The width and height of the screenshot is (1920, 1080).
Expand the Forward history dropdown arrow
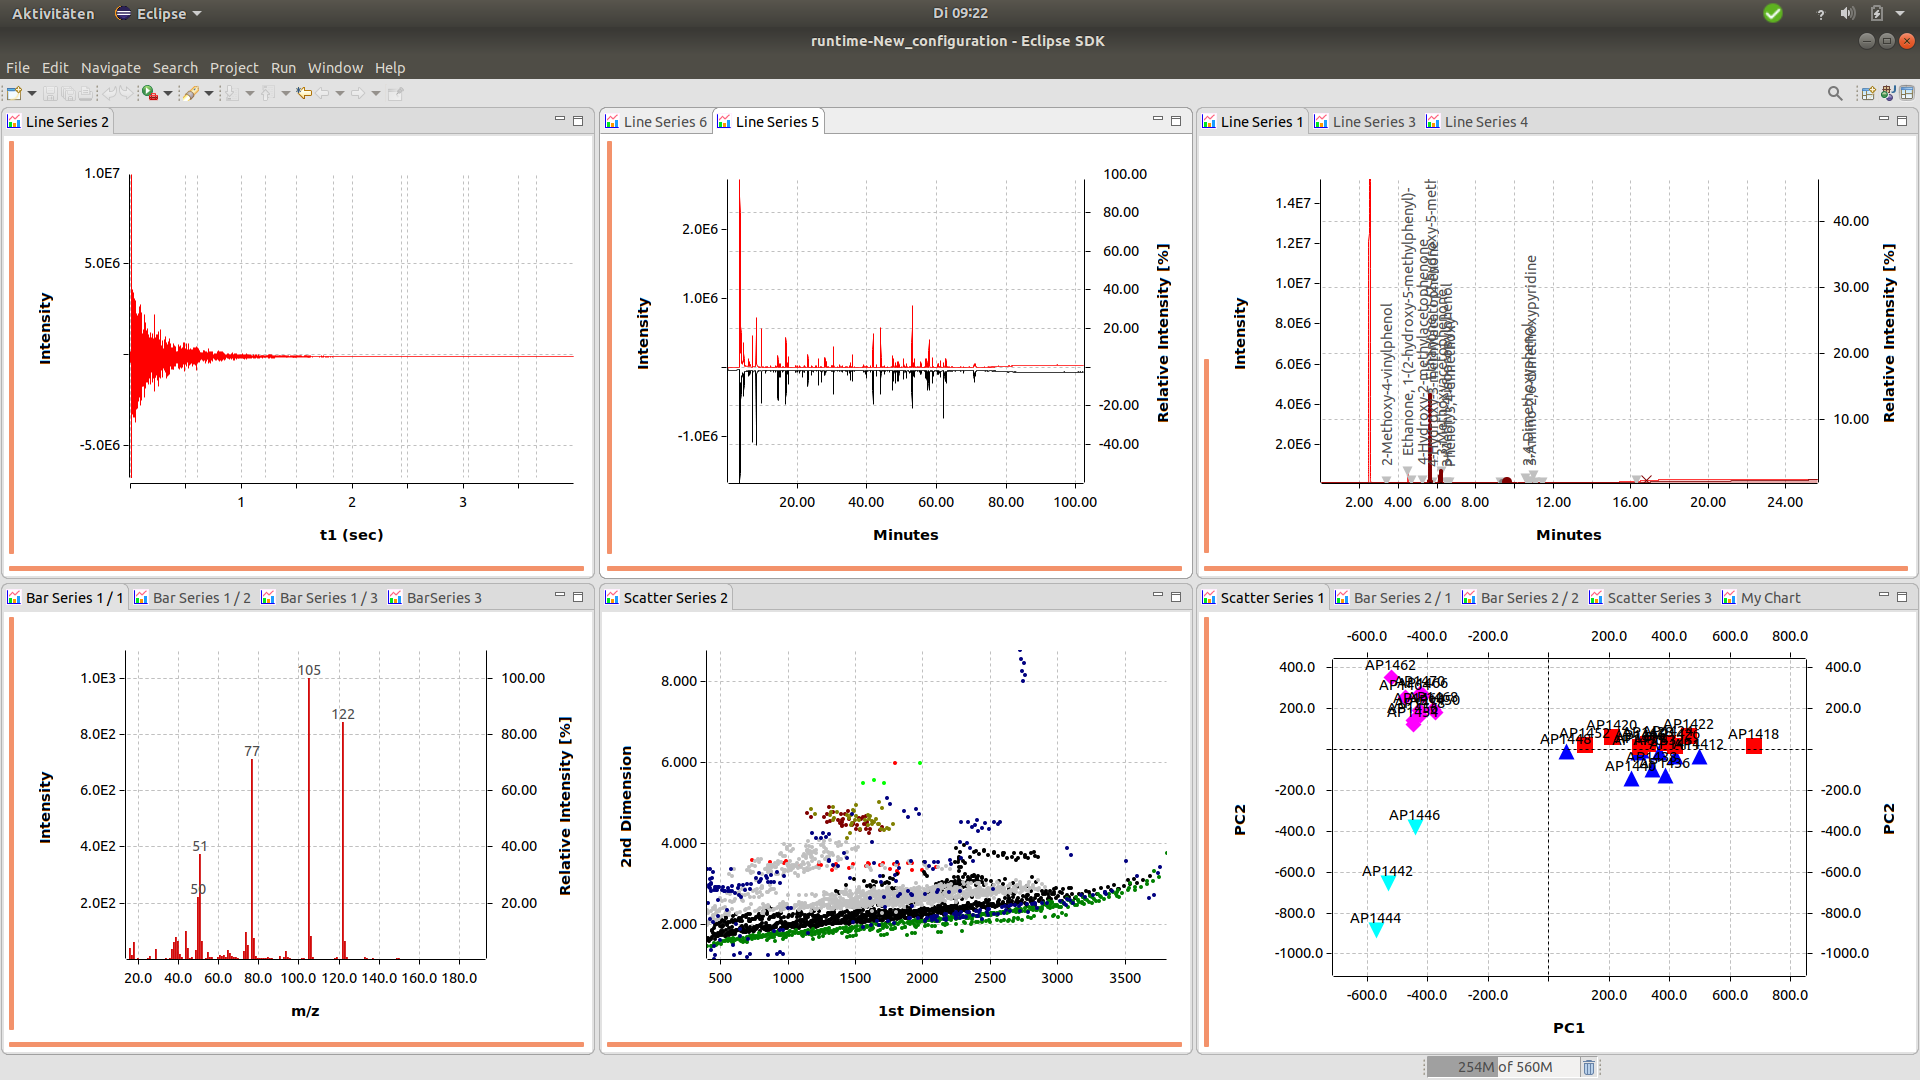(x=376, y=93)
